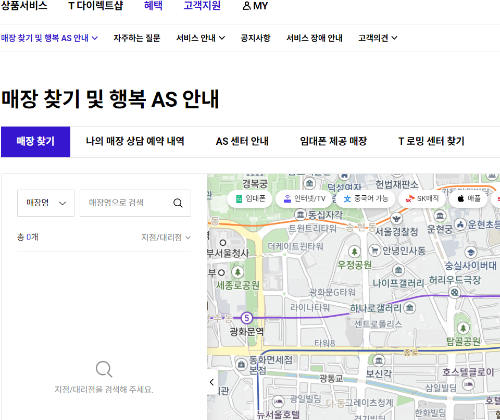
Task: Click the magnifier search icon in the store search box
Action: click(178, 203)
